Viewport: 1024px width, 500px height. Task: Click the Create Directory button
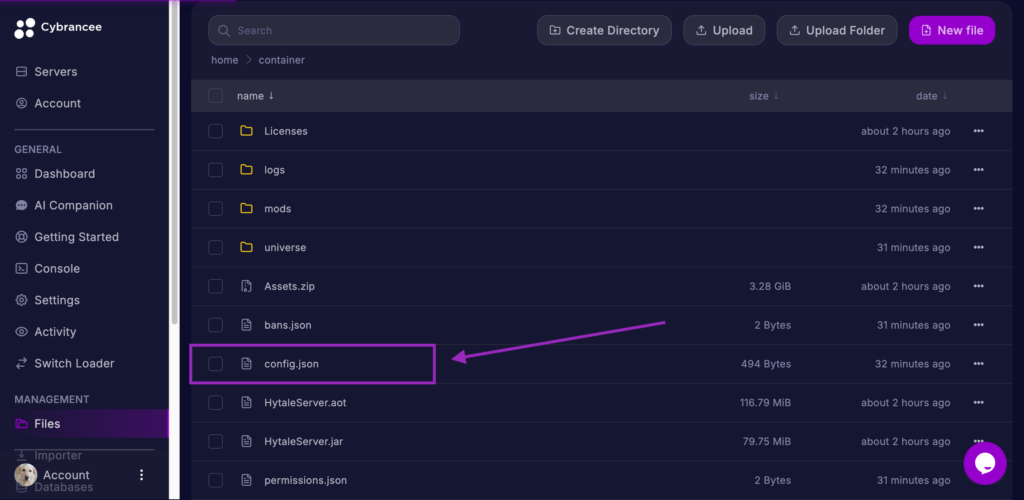604,31
